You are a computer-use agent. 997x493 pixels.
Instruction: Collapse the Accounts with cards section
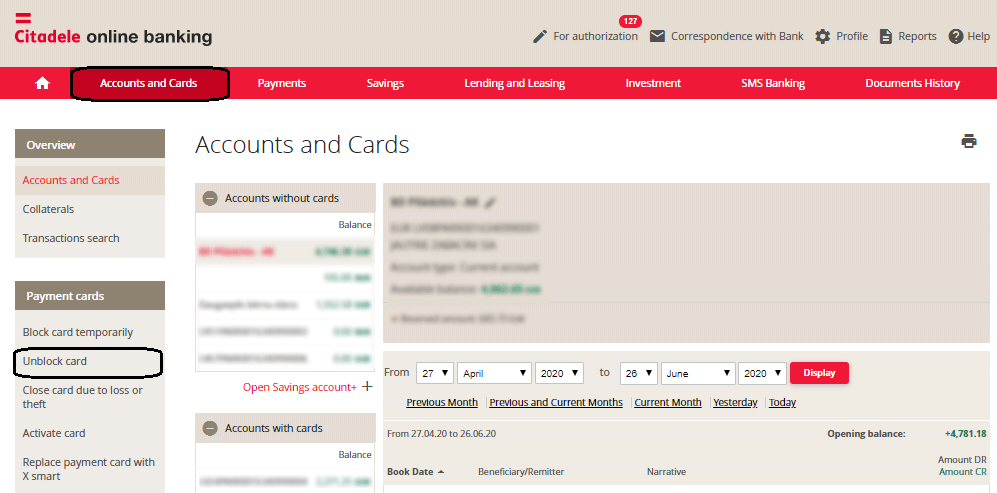(210, 429)
